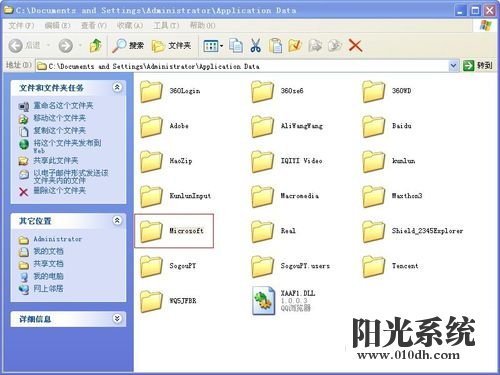Select the SogouPY.users folder

pyautogui.click(x=290, y=266)
